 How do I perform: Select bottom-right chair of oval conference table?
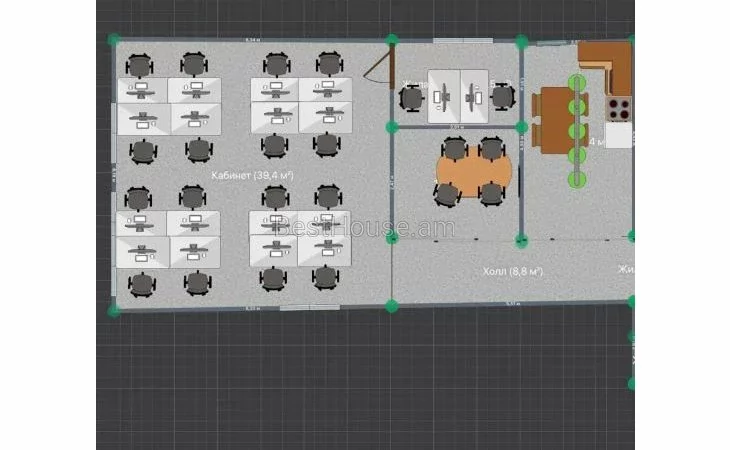[x=491, y=193]
